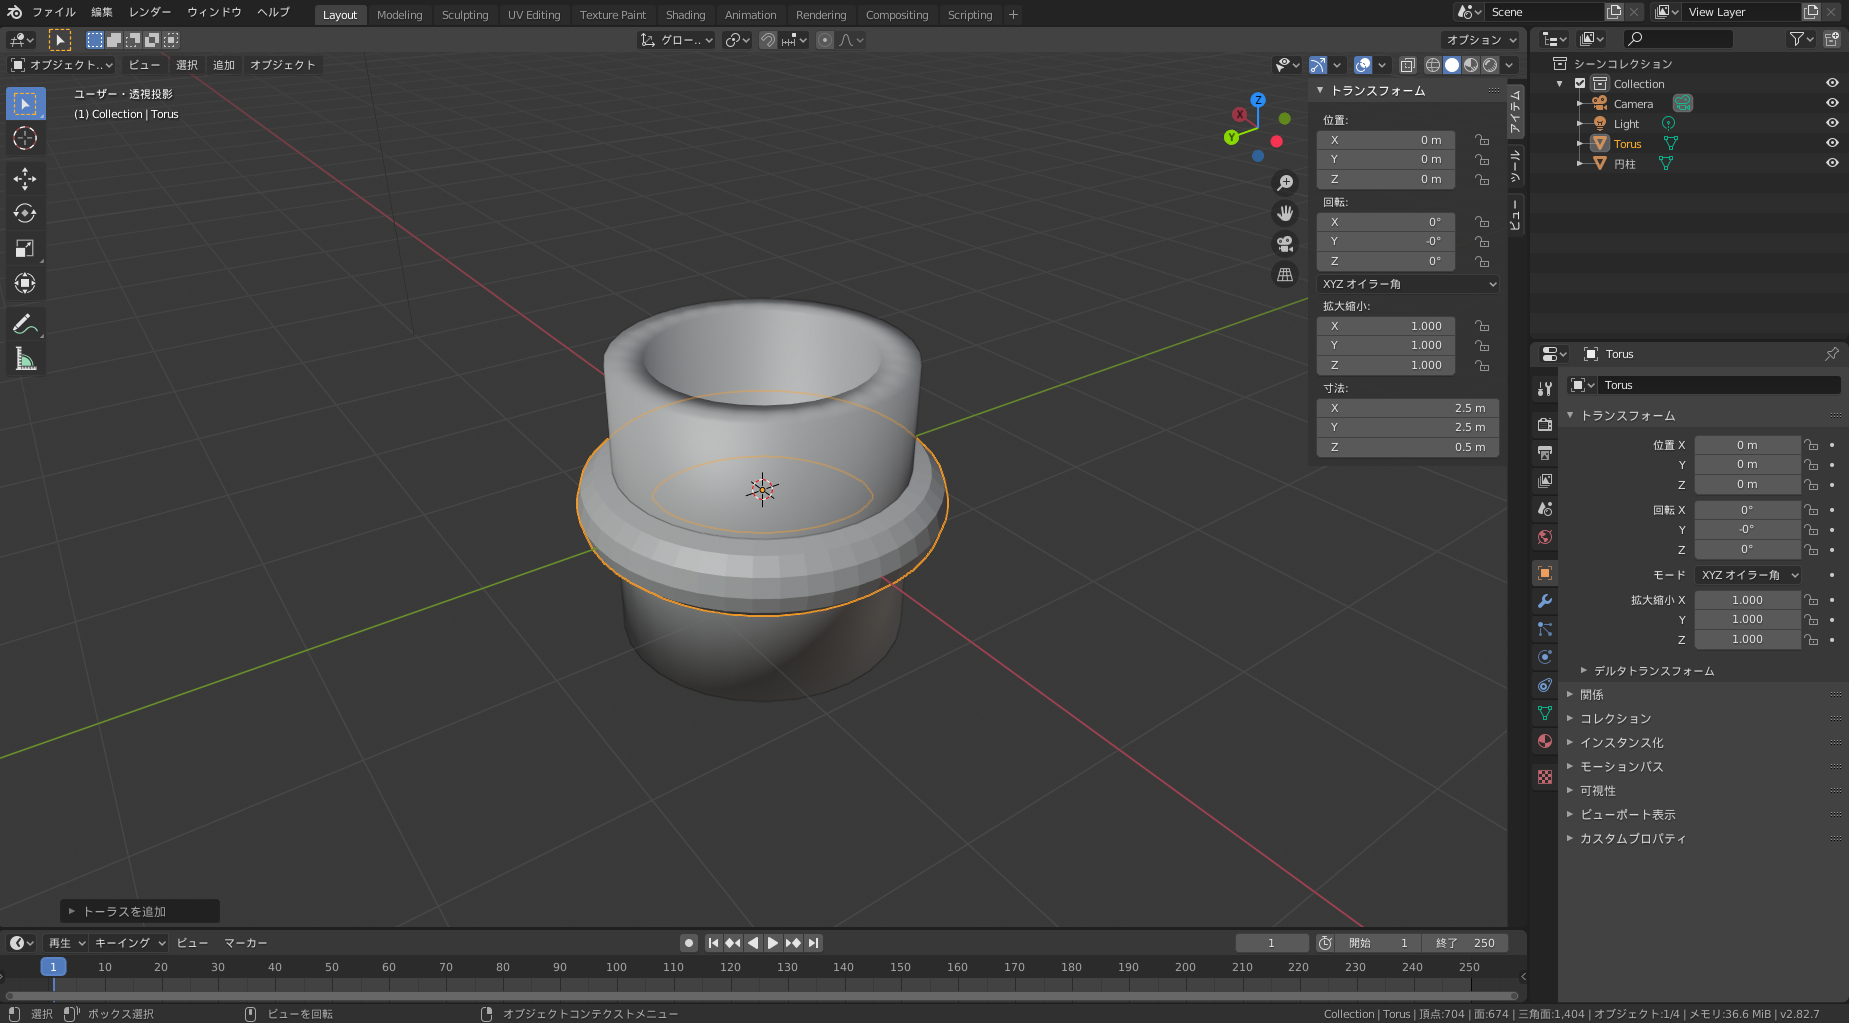Select the Move tool in the left toolbar

pyautogui.click(x=25, y=179)
